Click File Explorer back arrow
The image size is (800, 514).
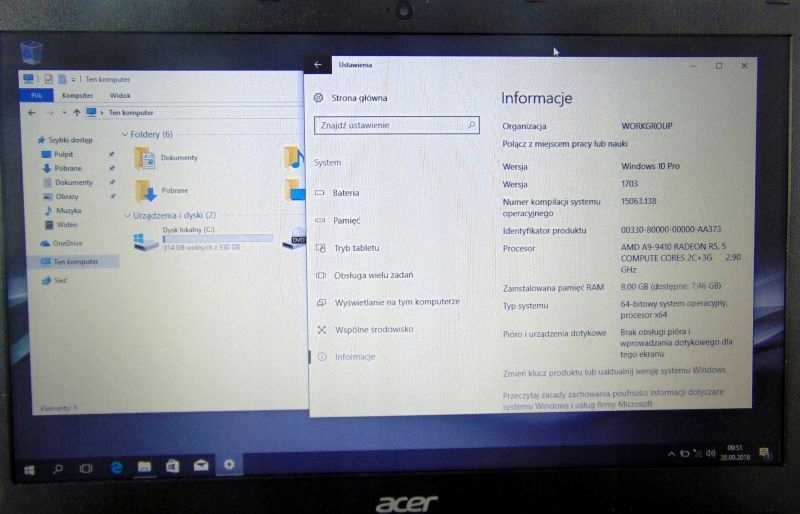(x=32, y=112)
